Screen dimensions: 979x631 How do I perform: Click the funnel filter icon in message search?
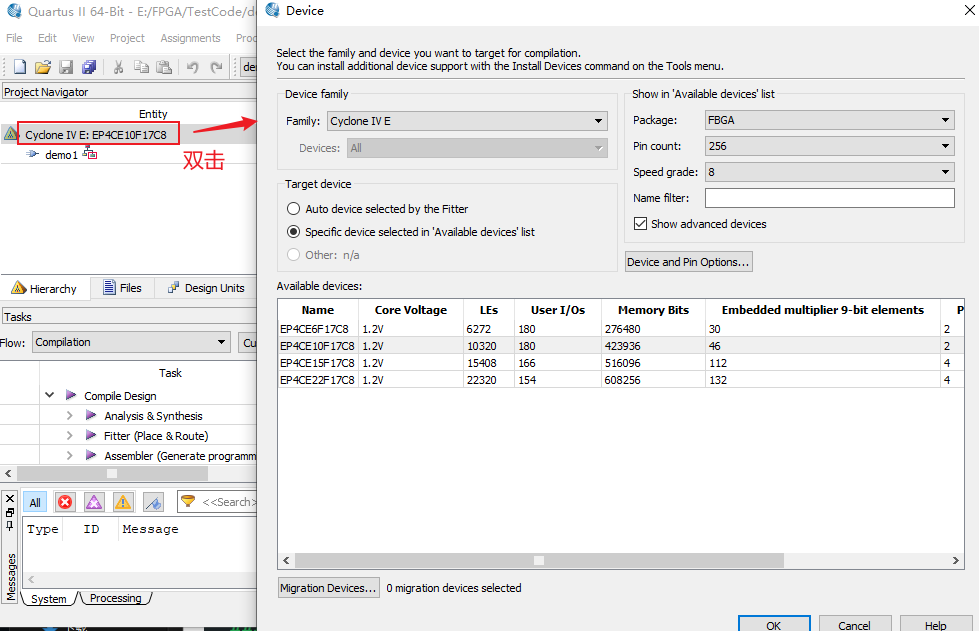(x=188, y=501)
